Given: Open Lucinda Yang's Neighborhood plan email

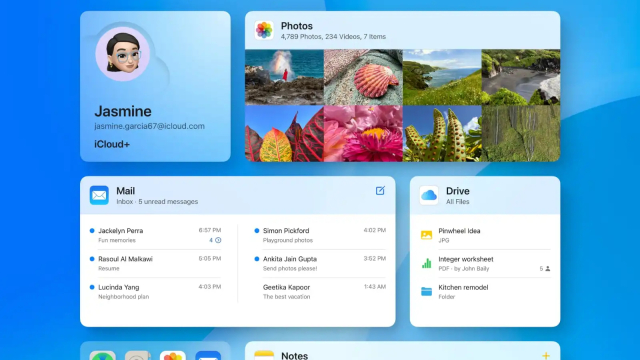Looking at the screenshot, I should pyautogui.click(x=155, y=291).
